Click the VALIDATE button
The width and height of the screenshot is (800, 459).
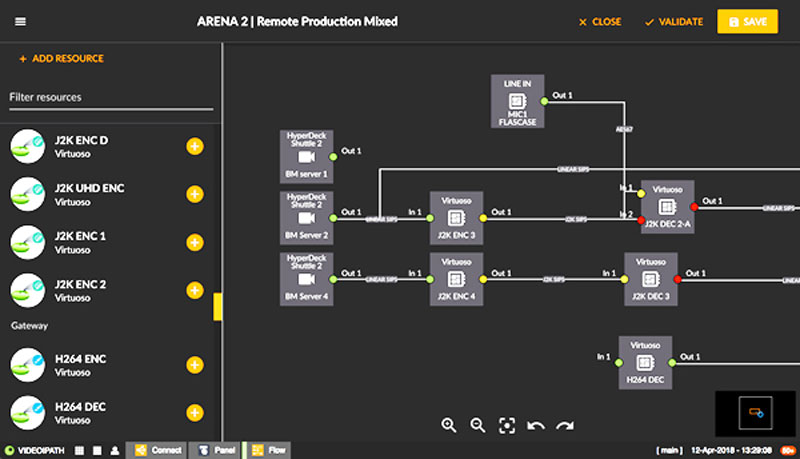pos(674,22)
